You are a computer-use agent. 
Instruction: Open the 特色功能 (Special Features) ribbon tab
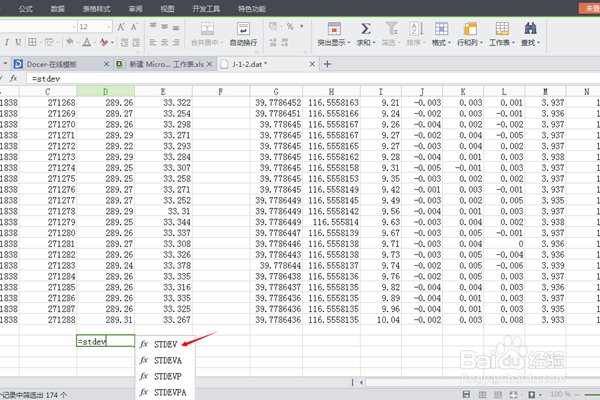coord(252,9)
